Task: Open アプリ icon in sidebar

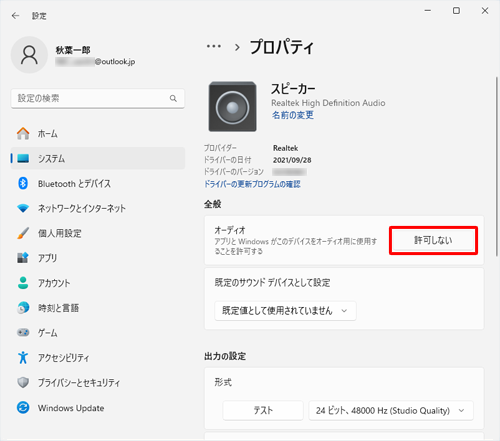Action: pos(23,258)
